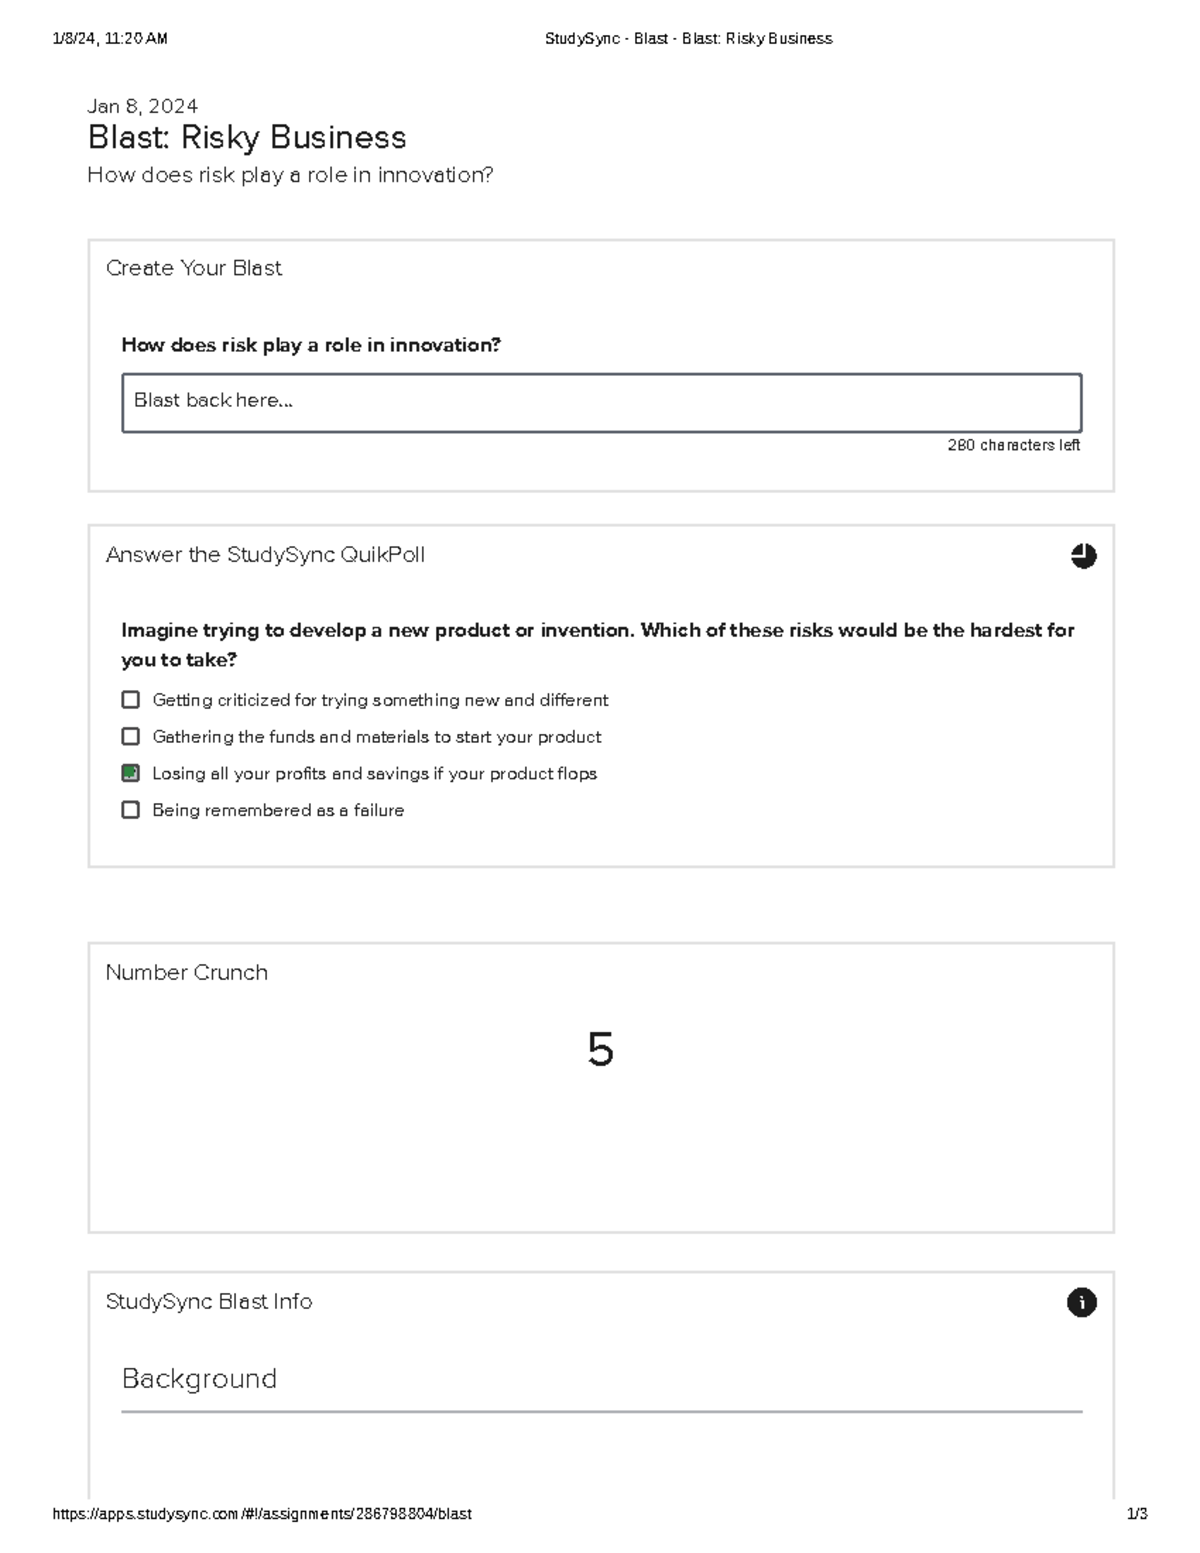Click the 'Jan 8, 2024' date text
The height and width of the screenshot is (1553, 1200).
(143, 104)
